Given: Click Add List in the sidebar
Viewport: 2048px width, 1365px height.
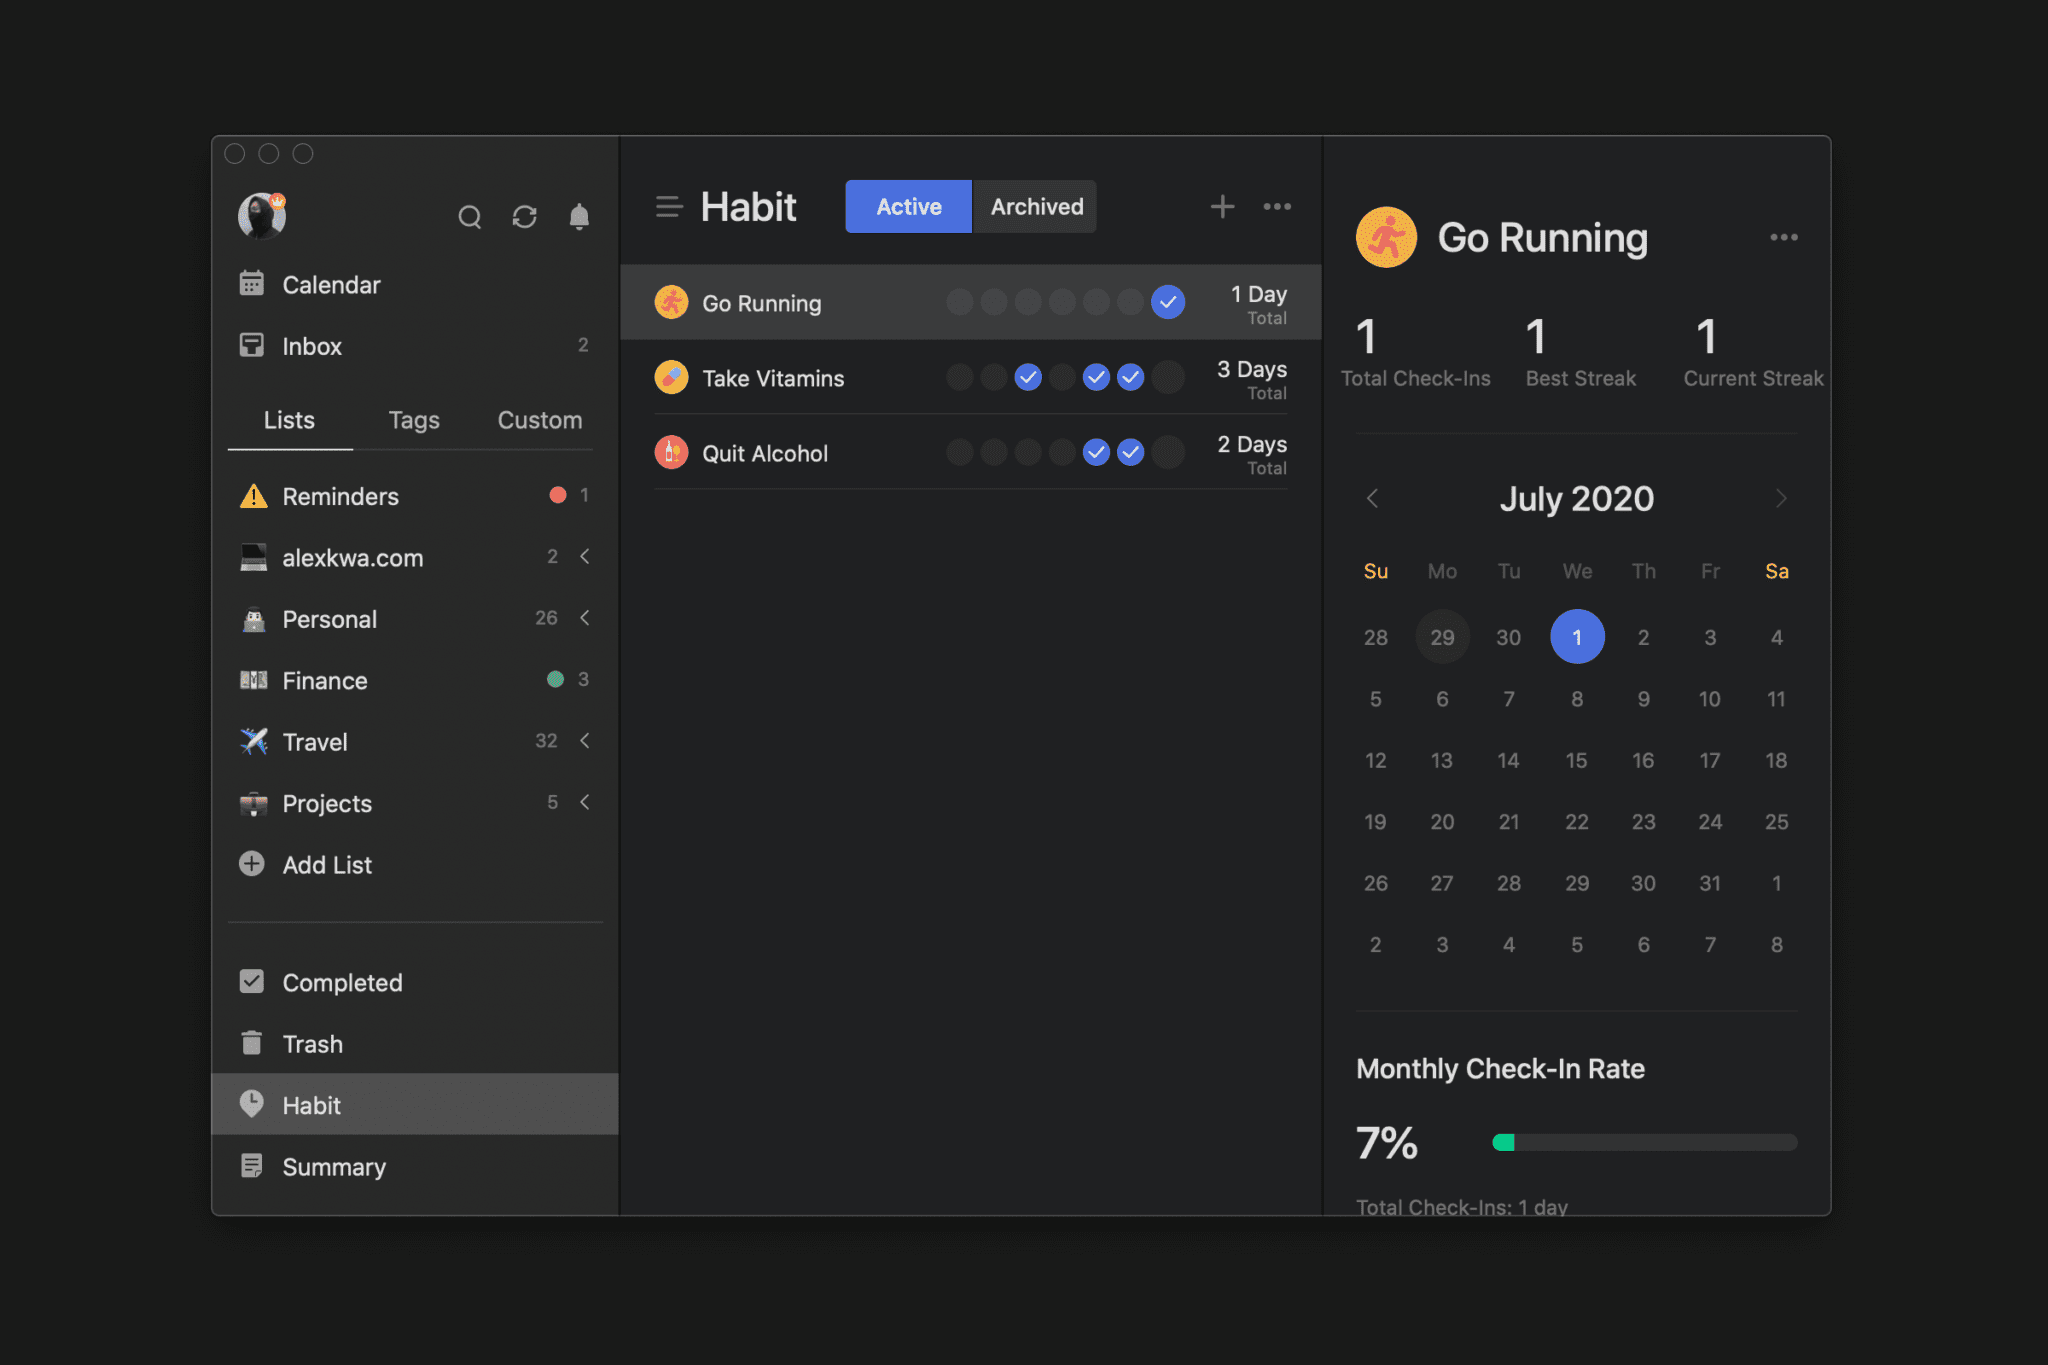Looking at the screenshot, I should tap(324, 864).
